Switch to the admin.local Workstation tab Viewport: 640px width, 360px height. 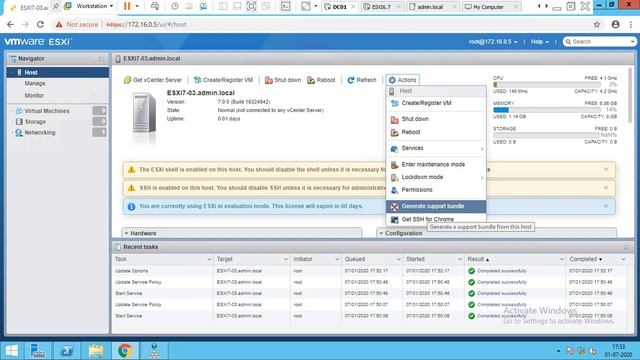coord(430,7)
